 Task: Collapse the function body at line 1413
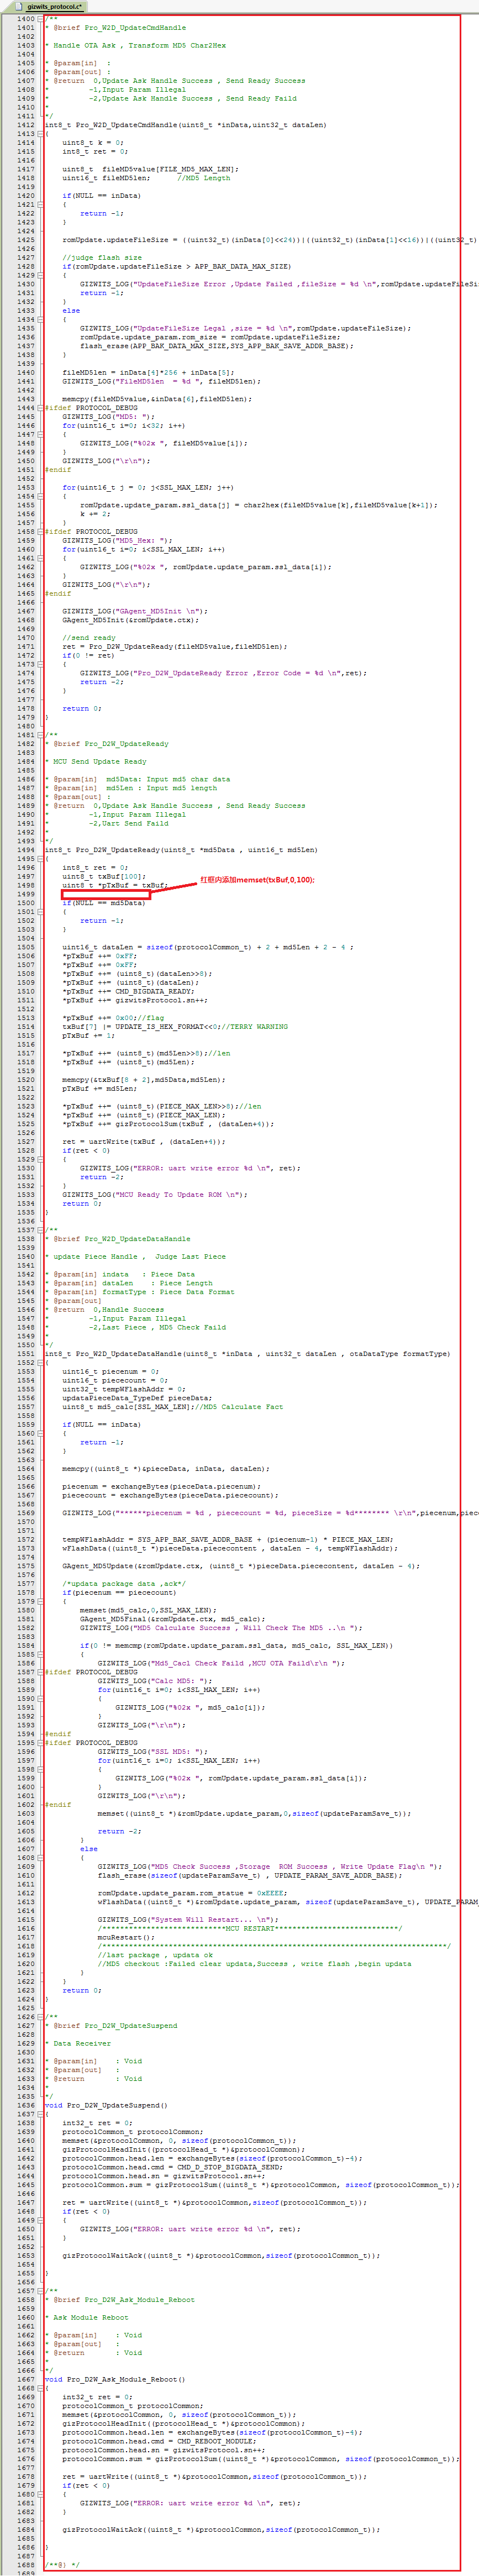(40, 134)
